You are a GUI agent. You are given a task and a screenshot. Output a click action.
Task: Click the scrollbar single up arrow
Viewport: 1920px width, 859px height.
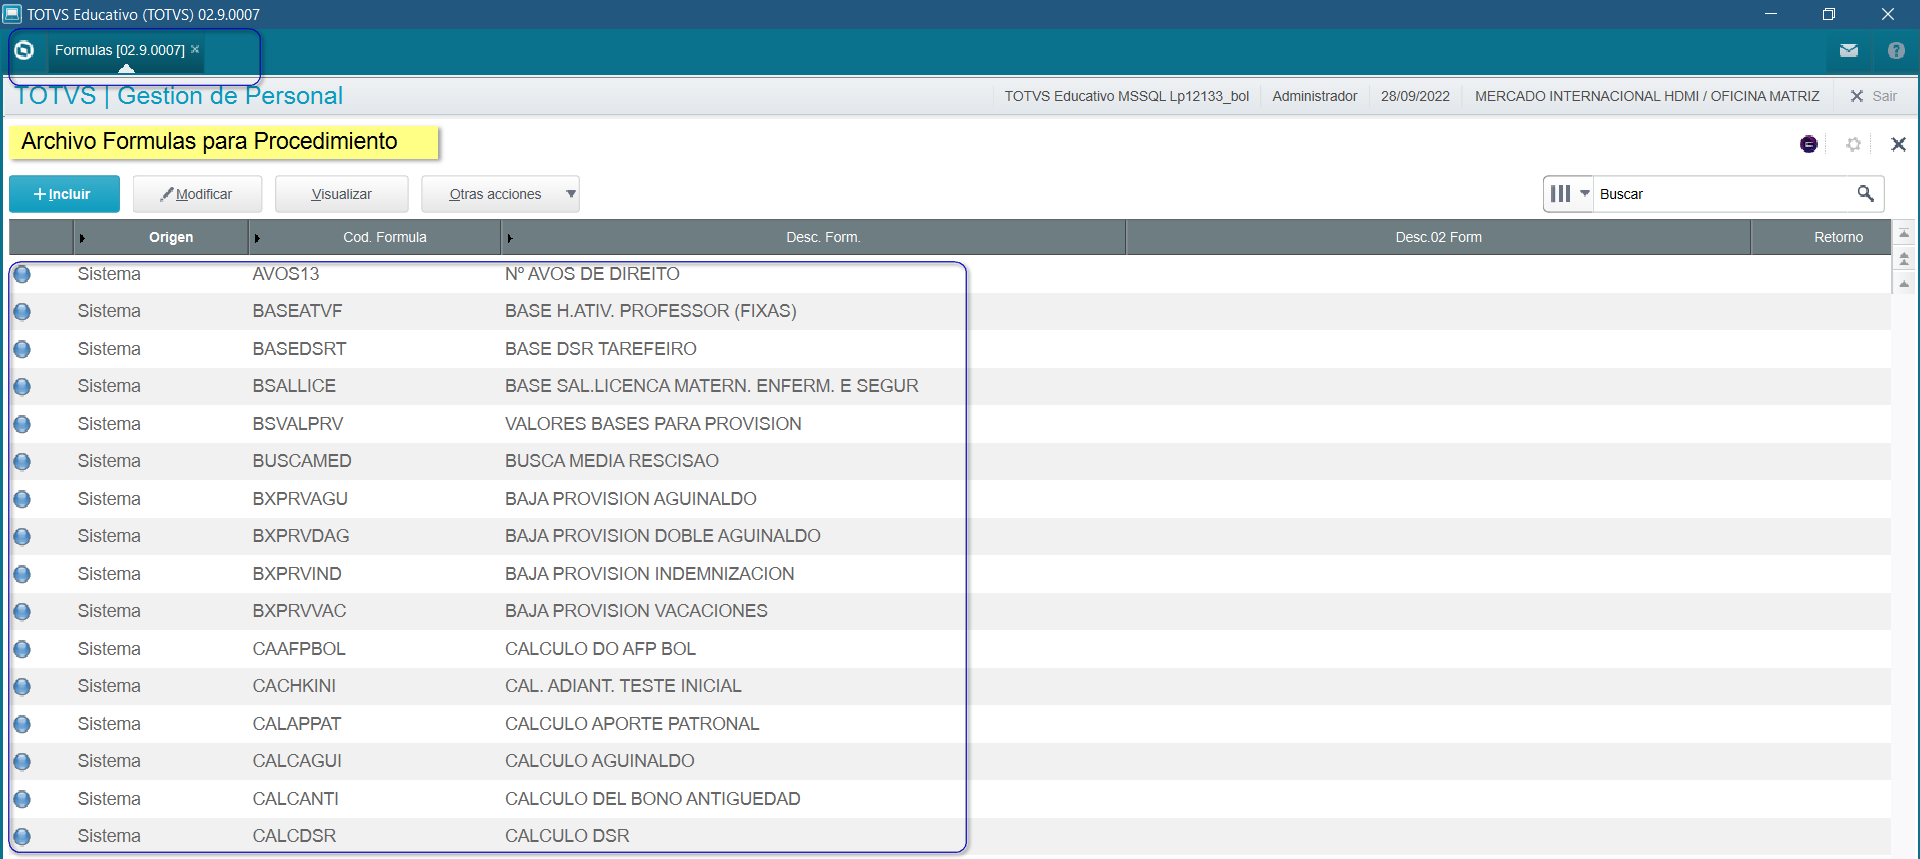coord(1904,284)
